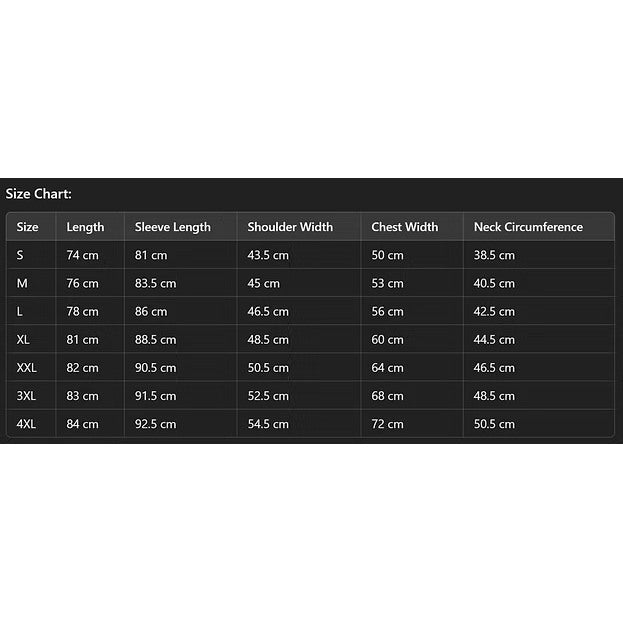This screenshot has width=623, height=623.
Task: Select the Size column header
Action: pyautogui.click(x=27, y=227)
